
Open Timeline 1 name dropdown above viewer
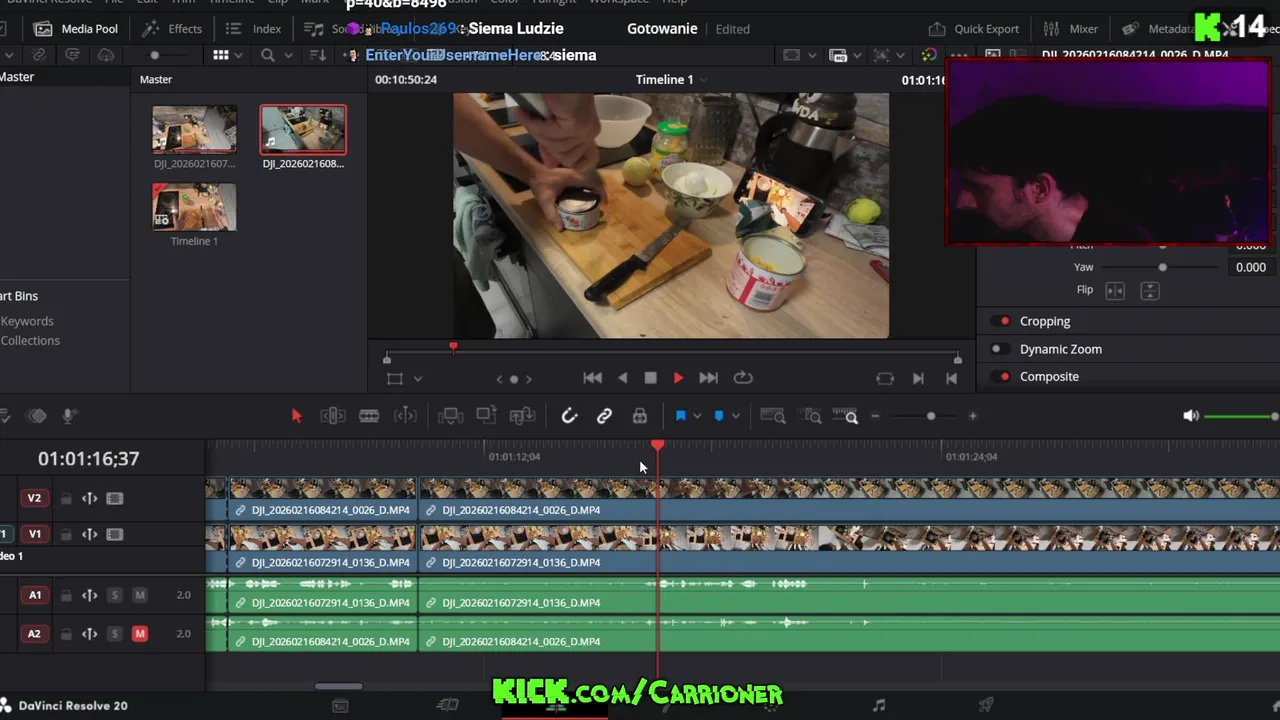point(703,80)
